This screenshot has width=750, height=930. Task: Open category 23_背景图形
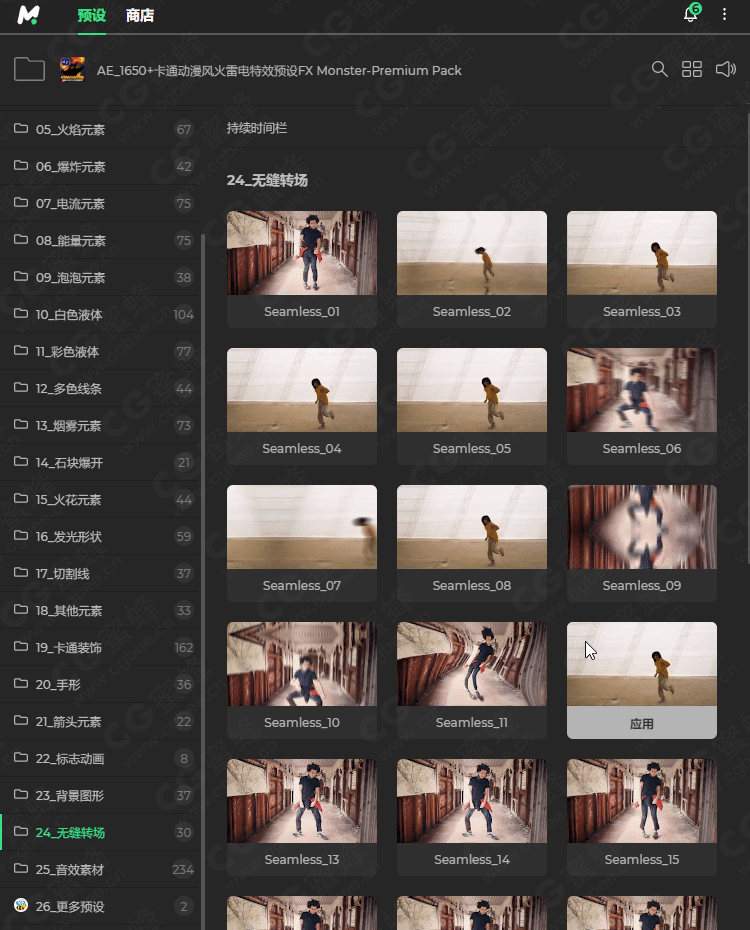(100, 795)
